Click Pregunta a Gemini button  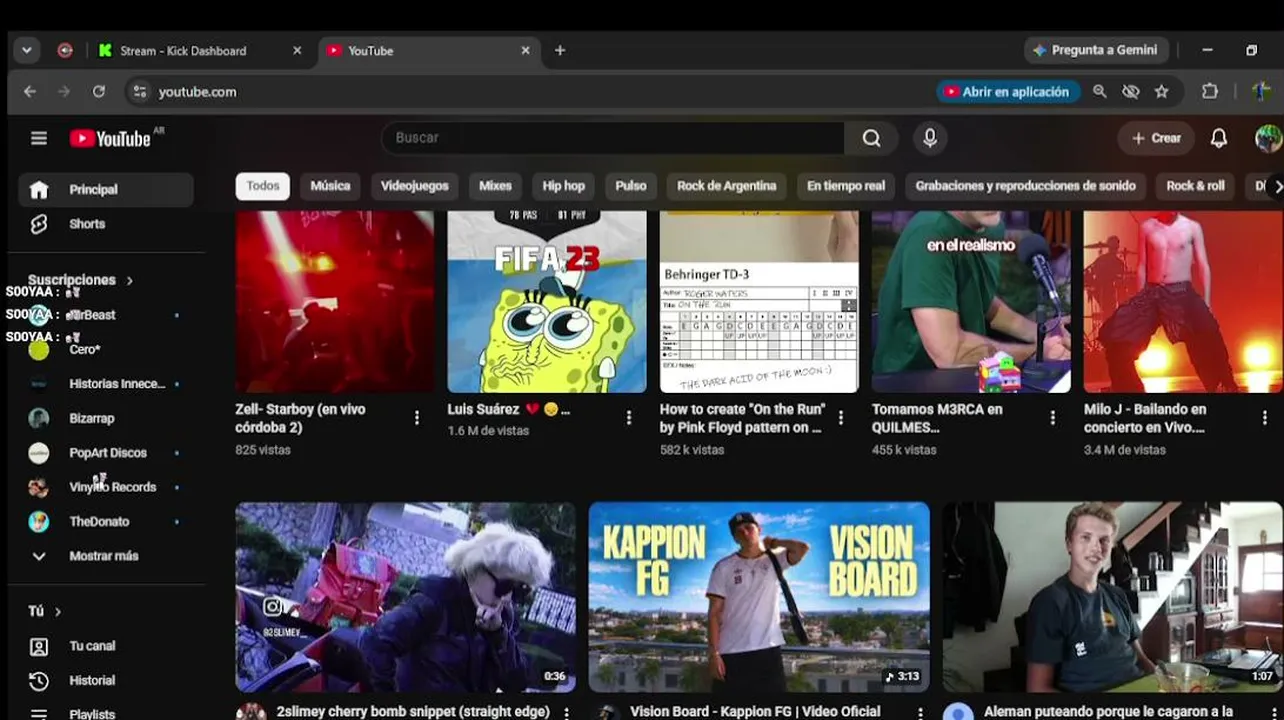pos(1097,50)
